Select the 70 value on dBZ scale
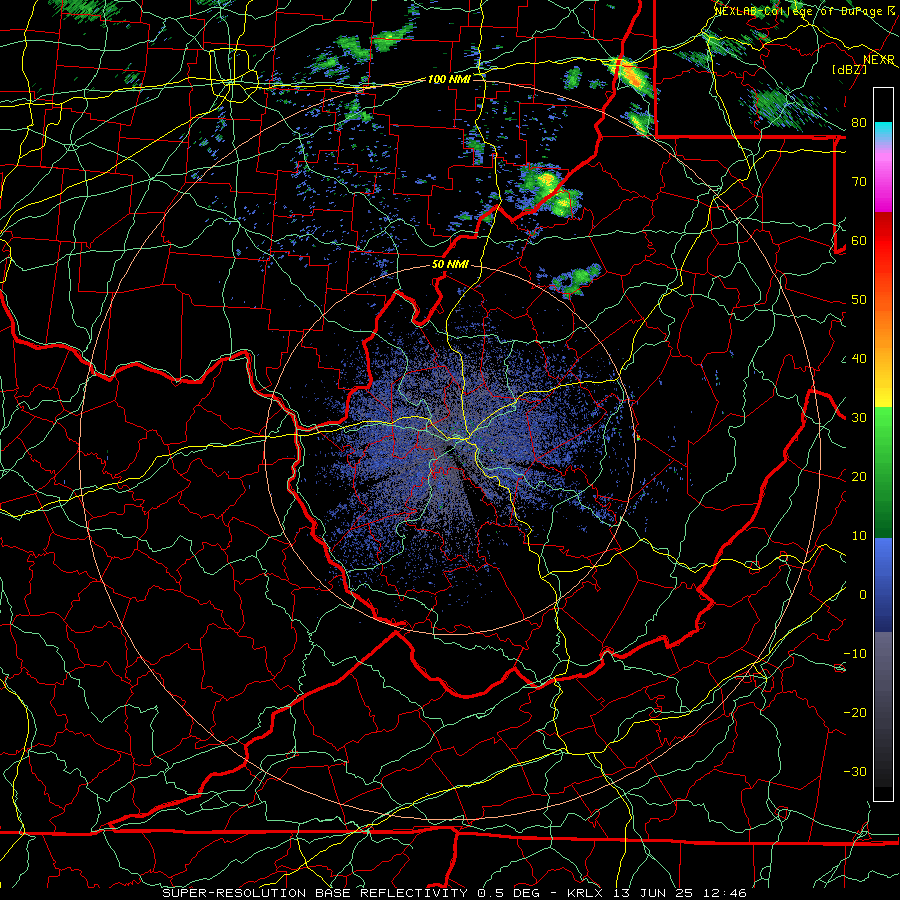Viewport: 900px width, 900px height. pyautogui.click(x=859, y=181)
